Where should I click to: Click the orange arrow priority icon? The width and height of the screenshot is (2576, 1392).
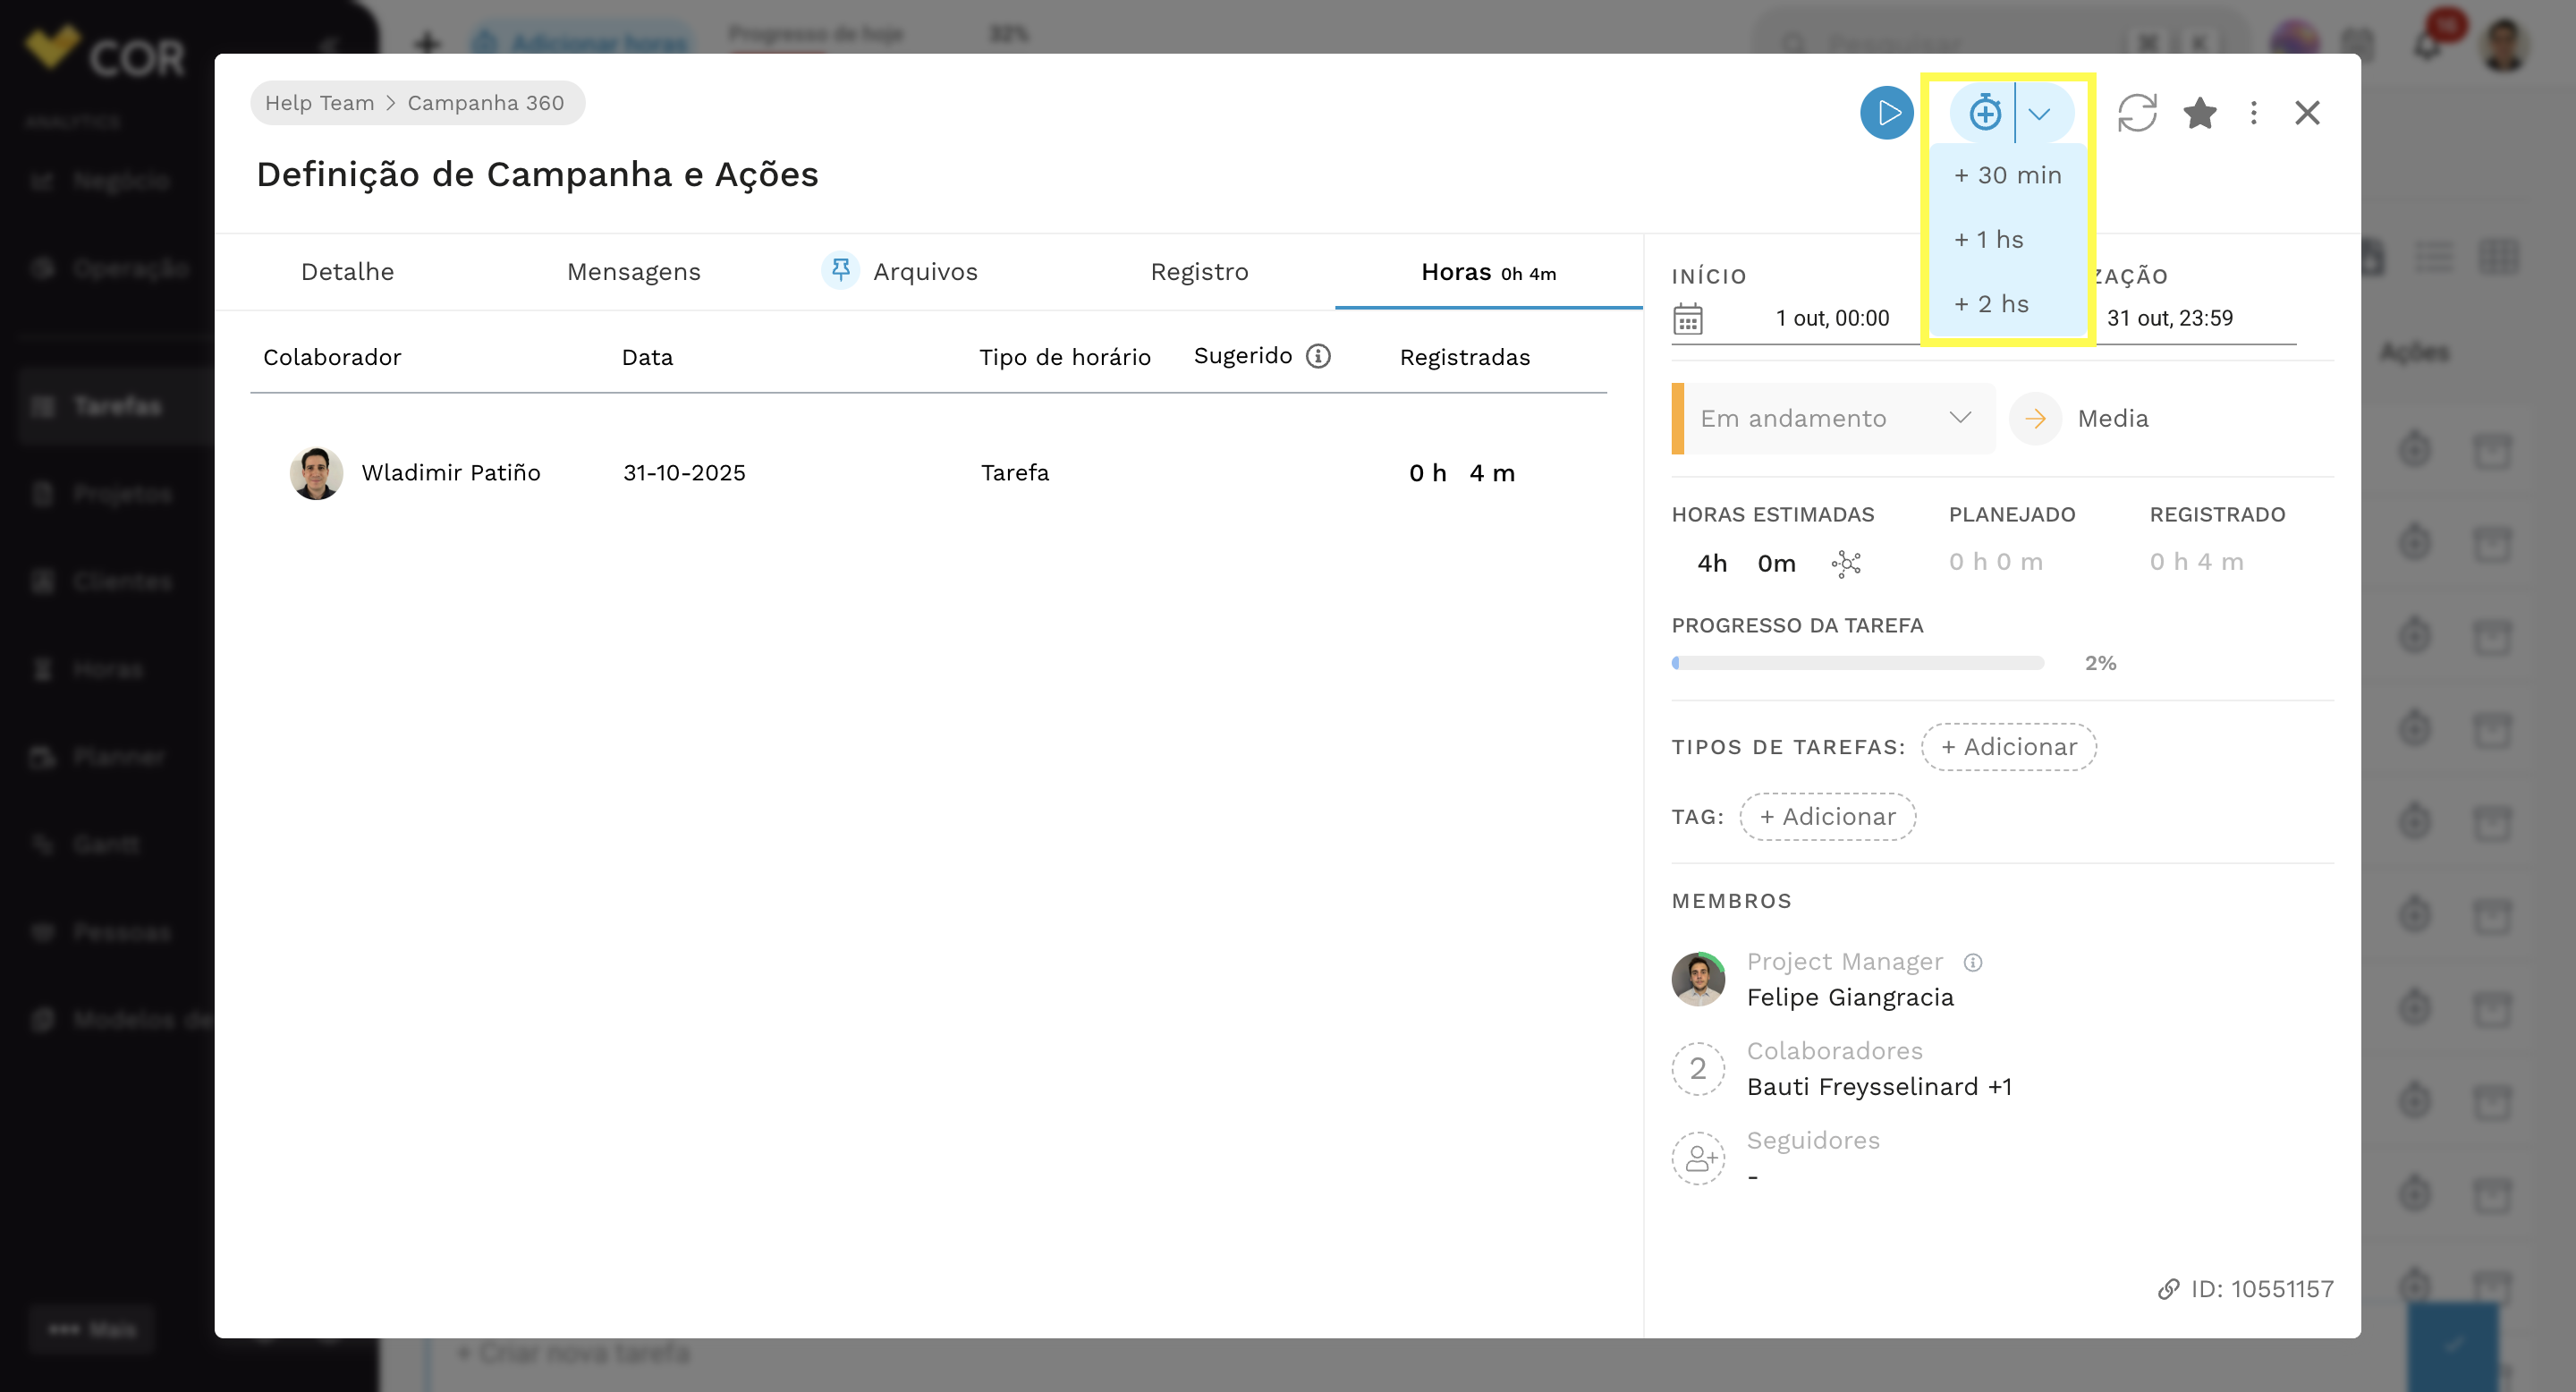tap(2035, 419)
